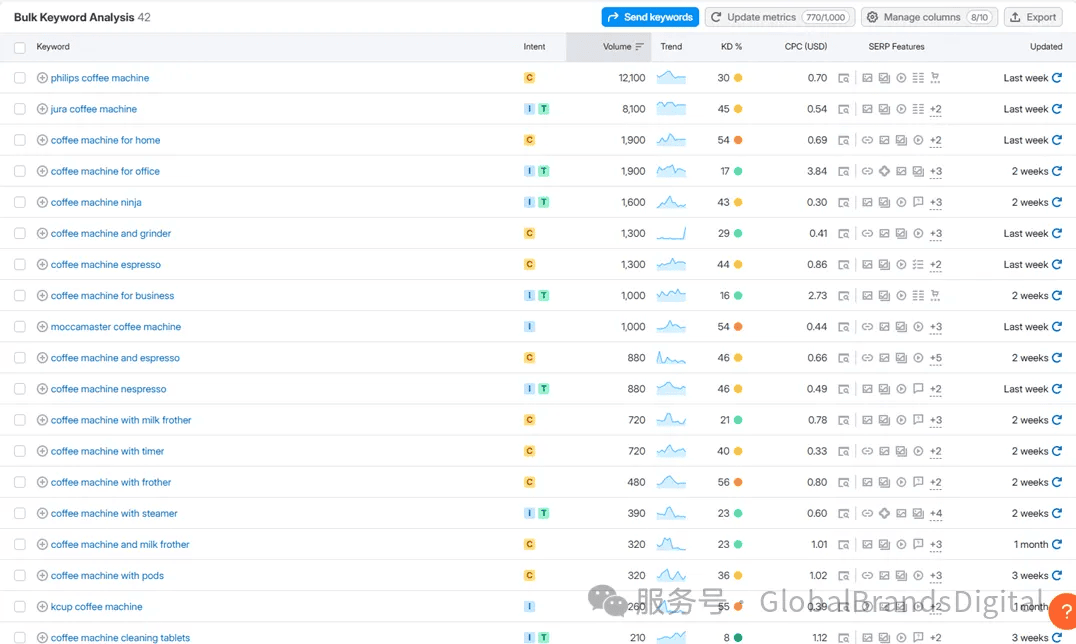Click the trend sparkline for coffee machine espresso
This screenshot has width=1076, height=644.
pyautogui.click(x=671, y=264)
